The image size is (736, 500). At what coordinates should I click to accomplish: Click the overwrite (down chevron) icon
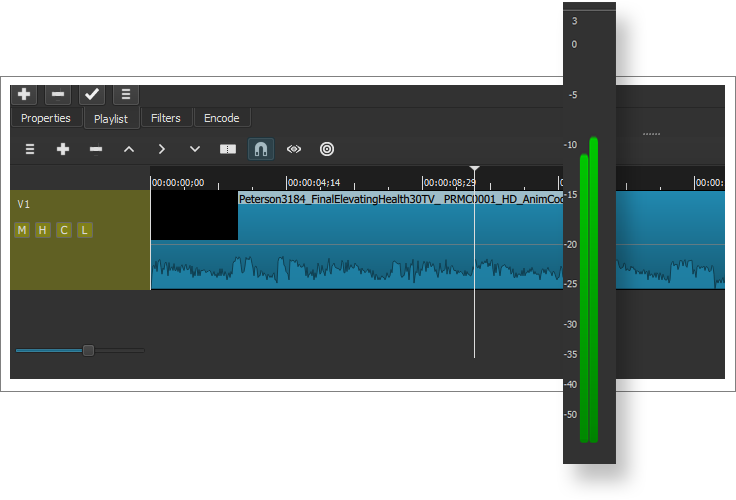tap(195, 149)
